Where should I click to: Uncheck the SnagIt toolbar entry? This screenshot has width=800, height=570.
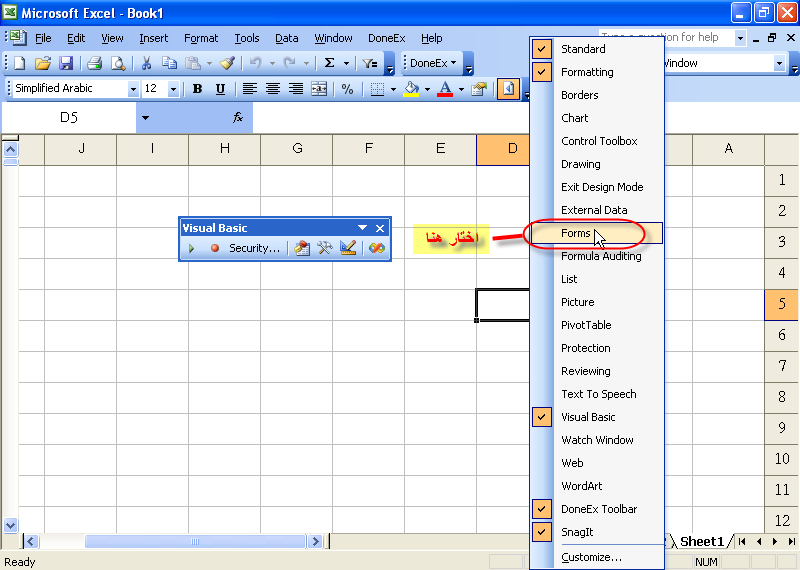pos(597,532)
